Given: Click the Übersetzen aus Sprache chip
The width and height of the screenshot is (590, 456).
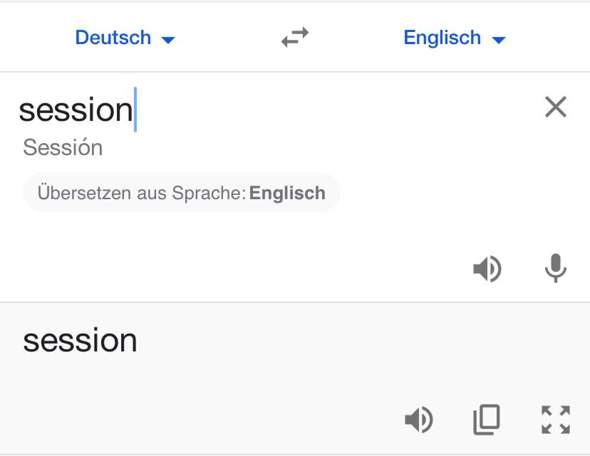Looking at the screenshot, I should coord(181,193).
